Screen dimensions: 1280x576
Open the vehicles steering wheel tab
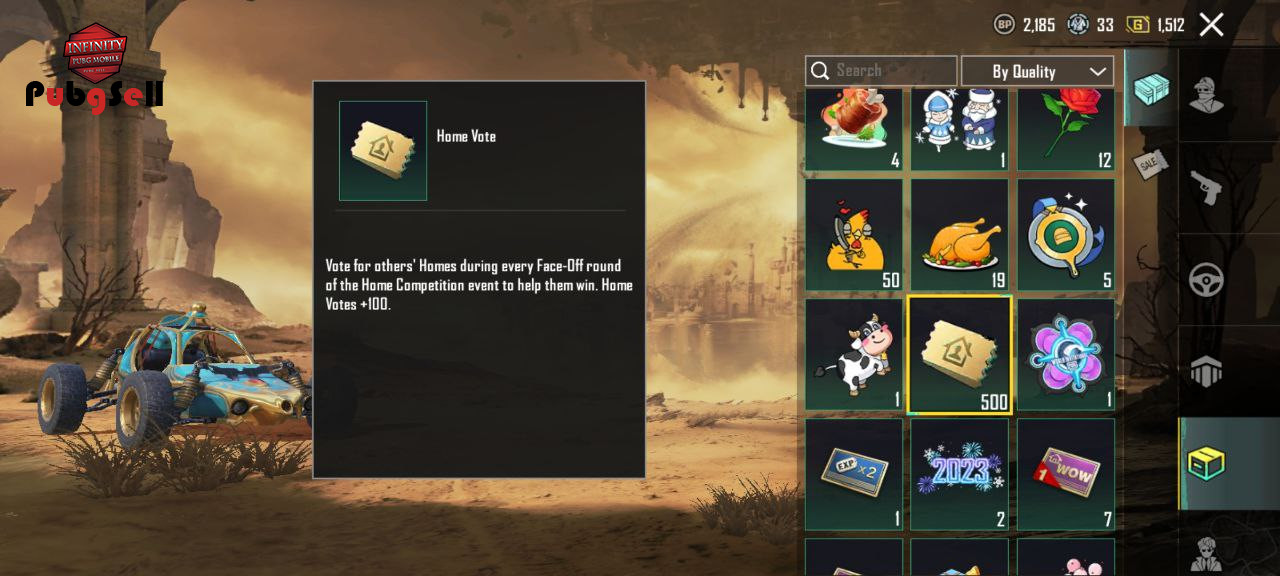click(x=1206, y=279)
